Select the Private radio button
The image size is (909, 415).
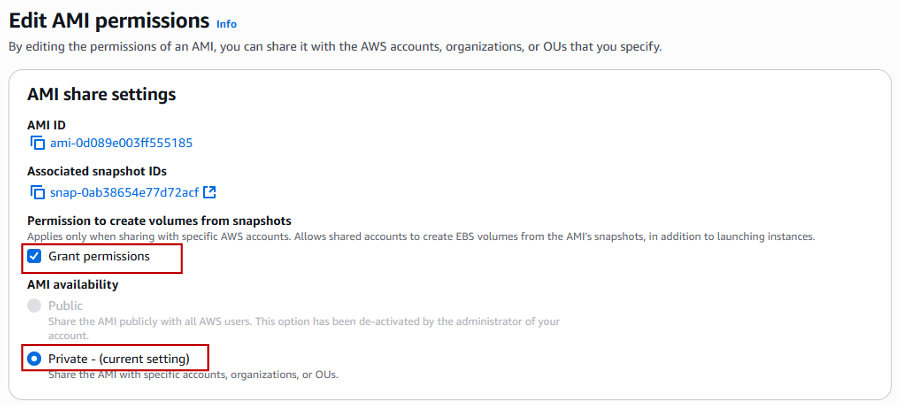(35, 359)
